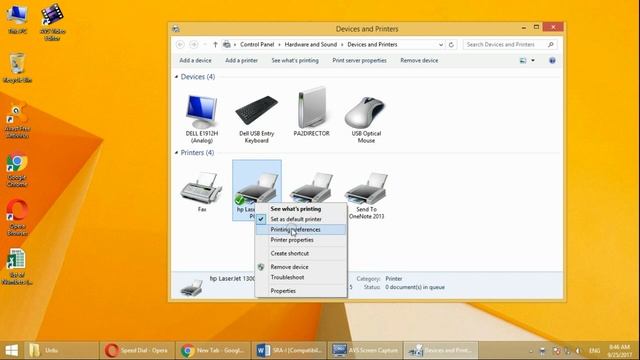
Task: Open the Excel file on desktop
Action: [17, 267]
